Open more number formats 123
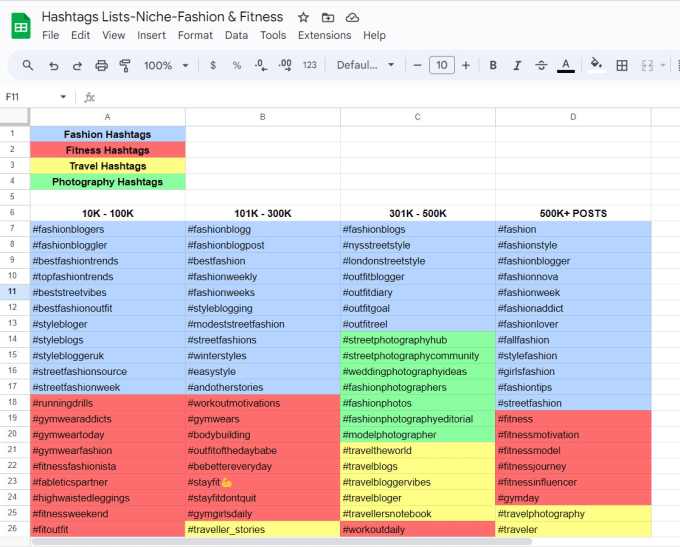The height and width of the screenshot is (547, 680). (310, 66)
